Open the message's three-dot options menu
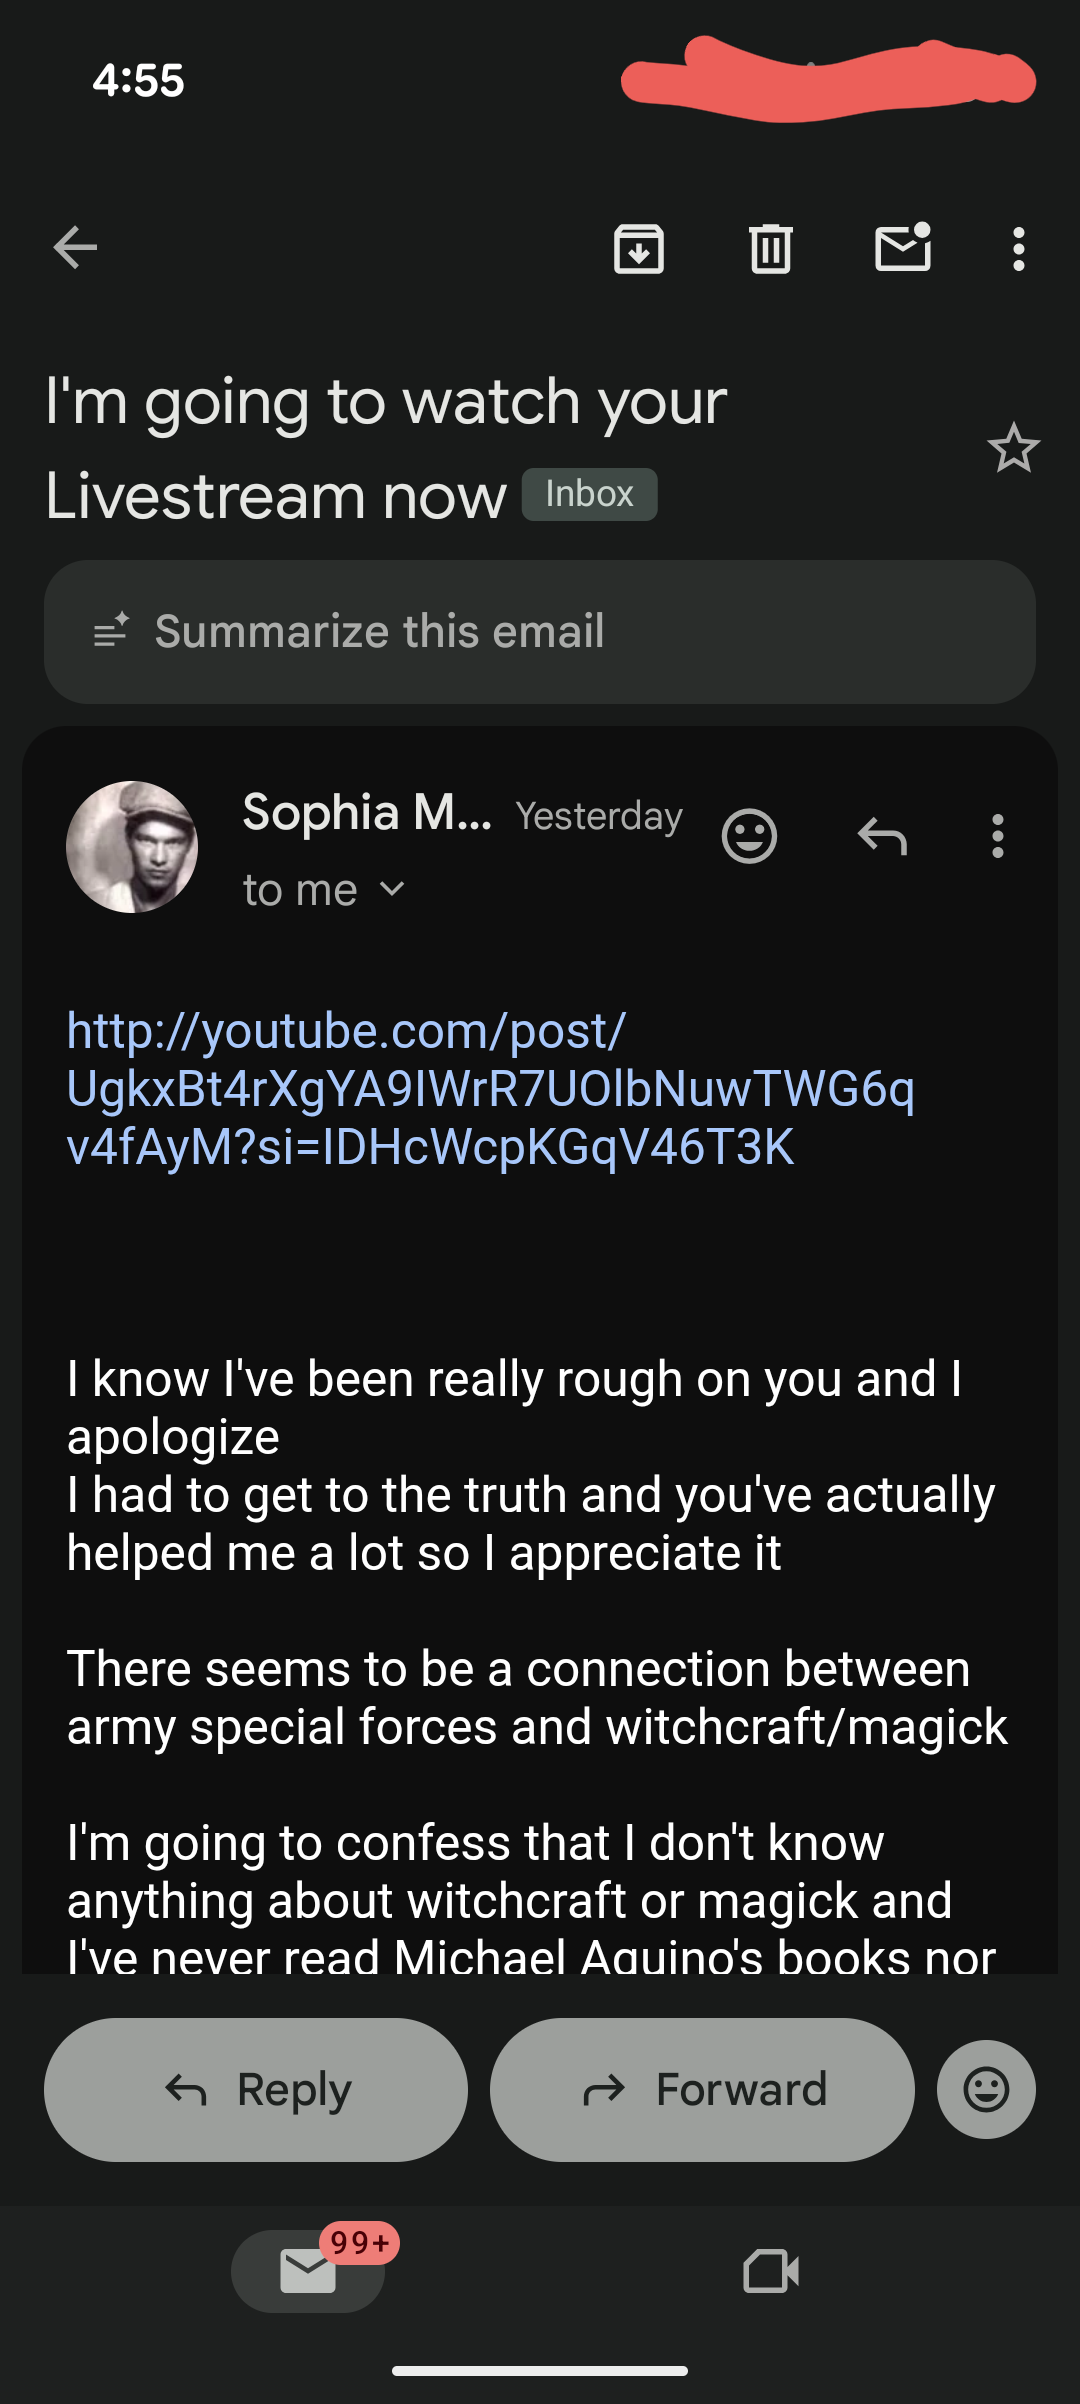1080x2404 pixels. pyautogui.click(x=997, y=836)
